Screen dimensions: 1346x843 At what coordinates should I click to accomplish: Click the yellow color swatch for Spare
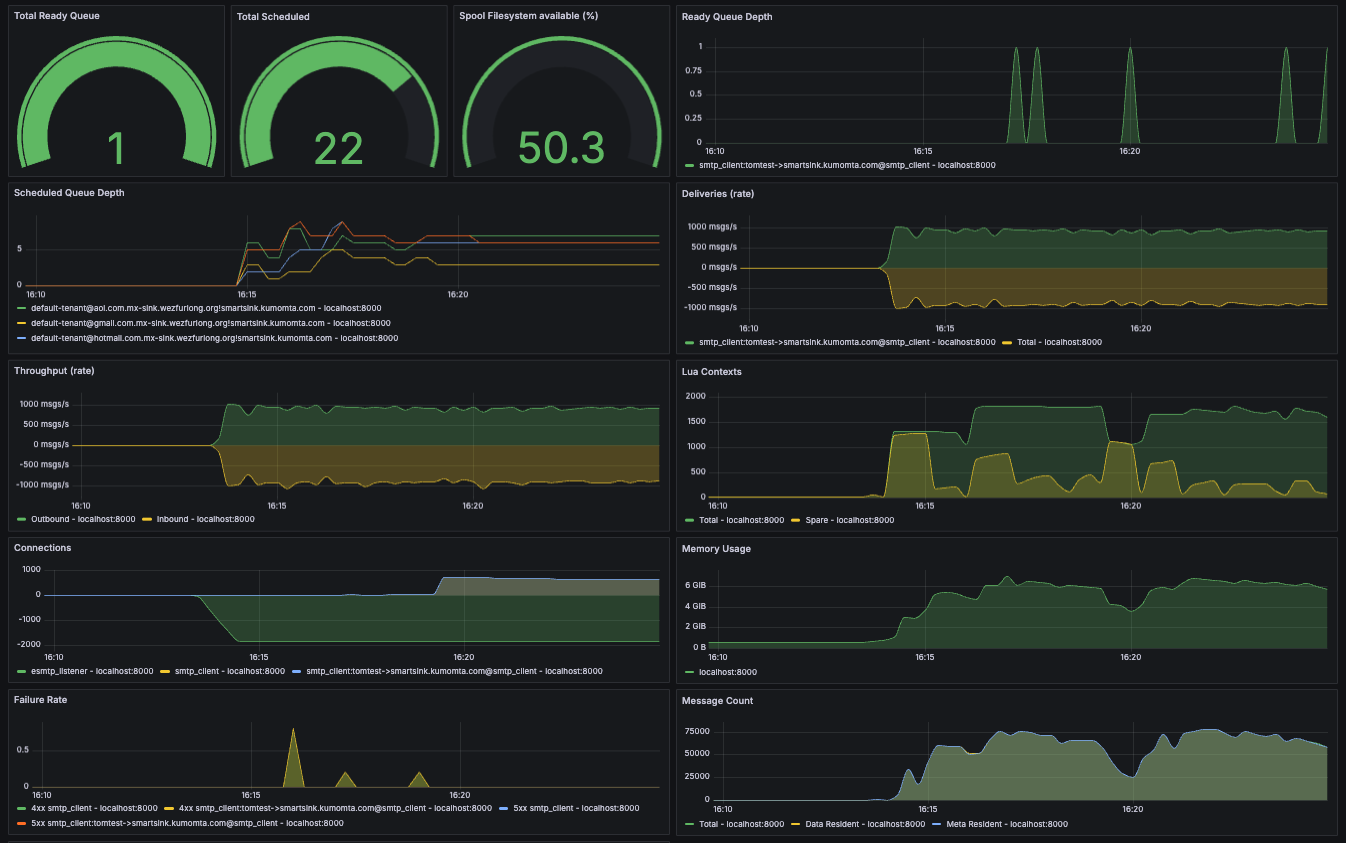point(796,521)
